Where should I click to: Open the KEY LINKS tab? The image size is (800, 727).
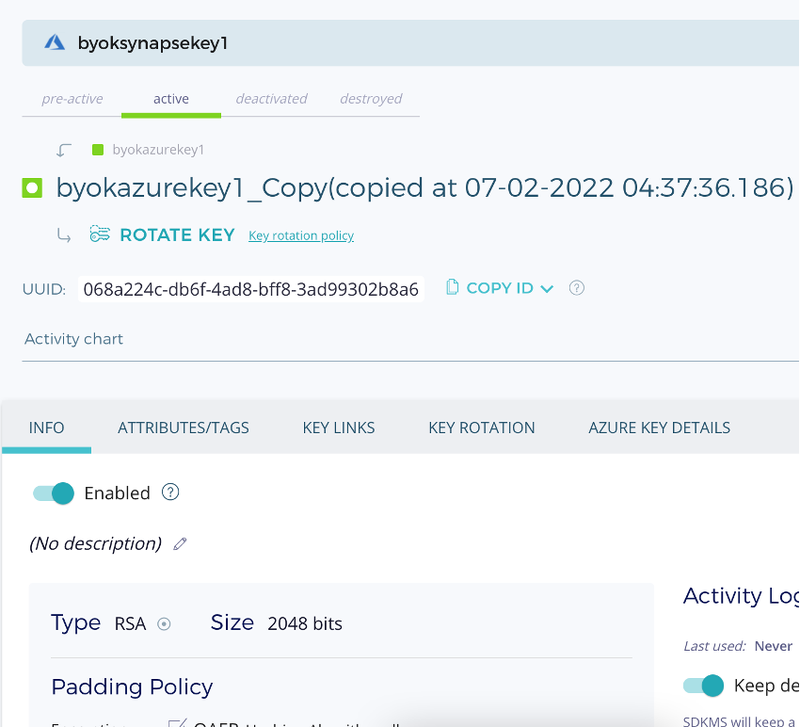click(x=339, y=428)
